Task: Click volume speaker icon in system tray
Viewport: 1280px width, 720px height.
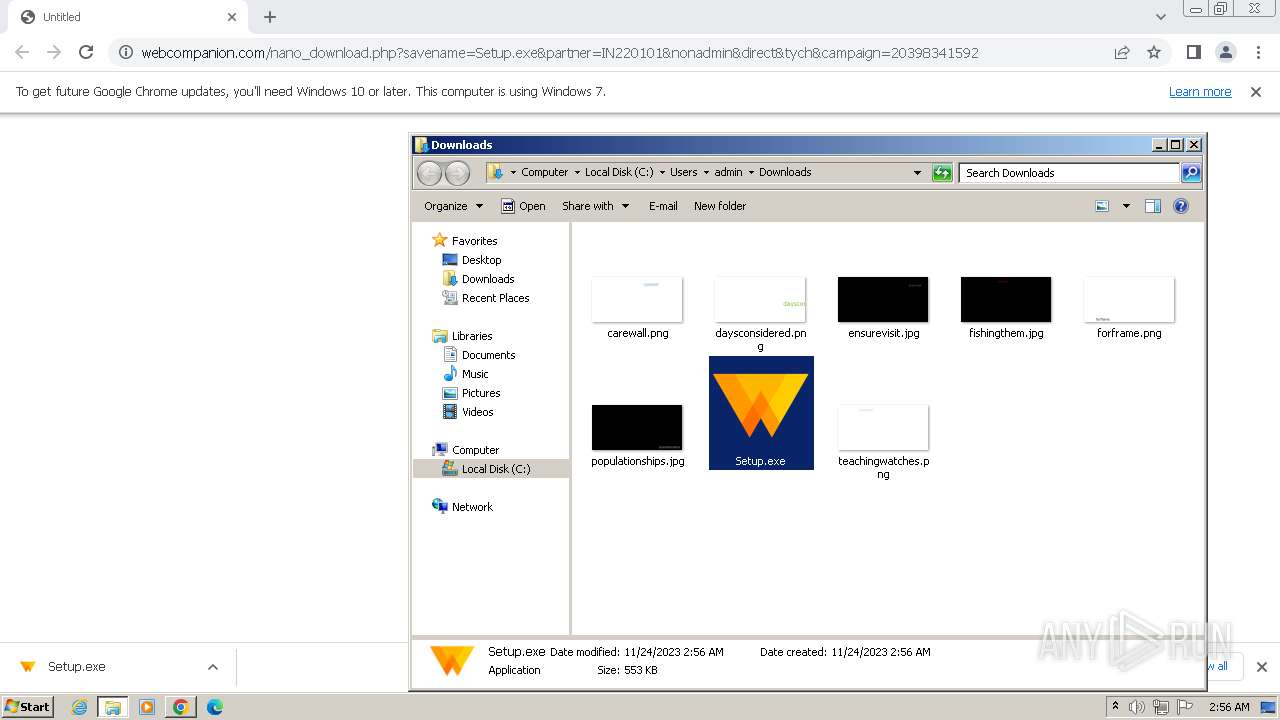Action: click(1137, 707)
